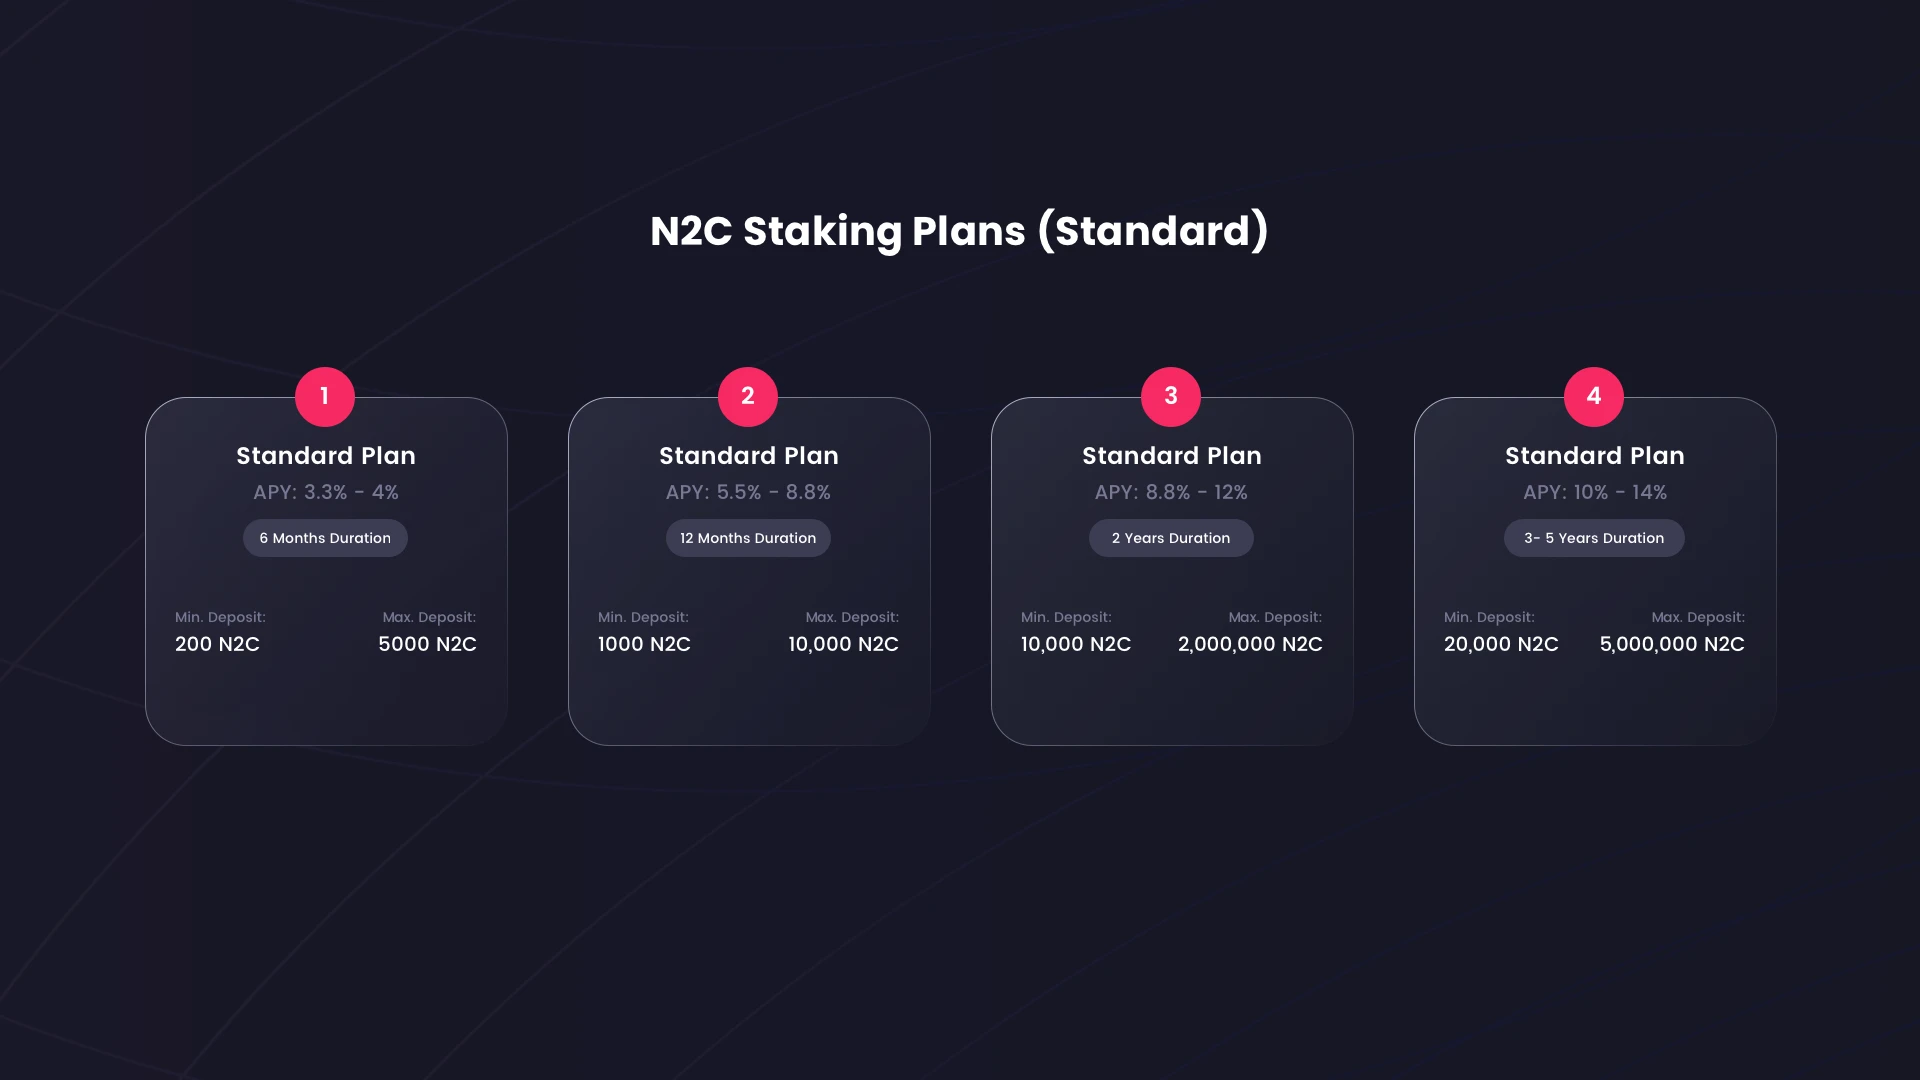Click the APY: 8.8% - 12% text
The height and width of the screenshot is (1080, 1920).
[x=1171, y=492]
